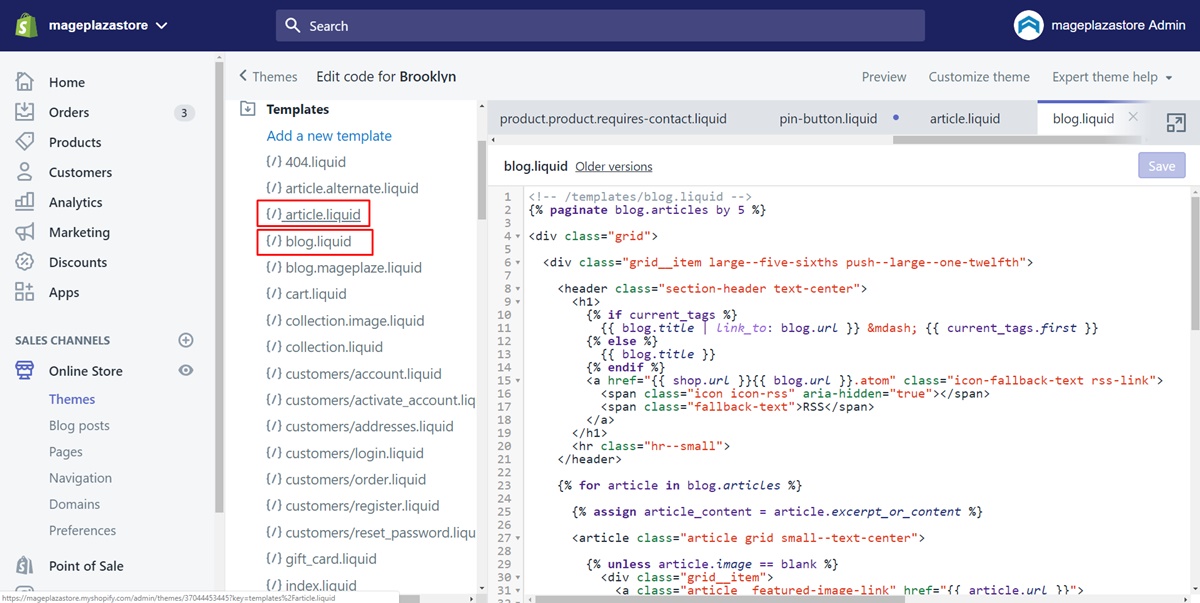
Task: Open customers/order.liquid template file
Action: [x=346, y=479]
